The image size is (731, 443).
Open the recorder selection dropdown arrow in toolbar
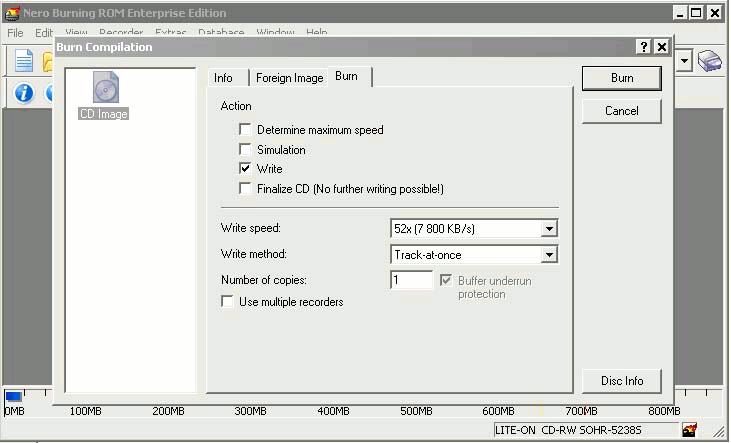(684, 61)
